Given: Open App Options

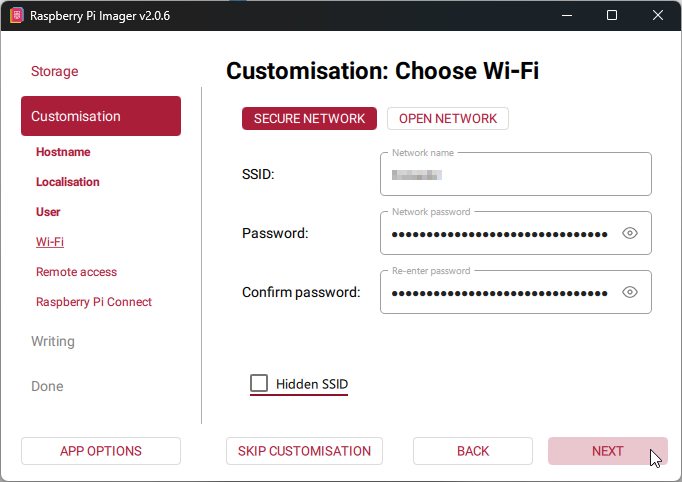Looking at the screenshot, I should coord(100,451).
